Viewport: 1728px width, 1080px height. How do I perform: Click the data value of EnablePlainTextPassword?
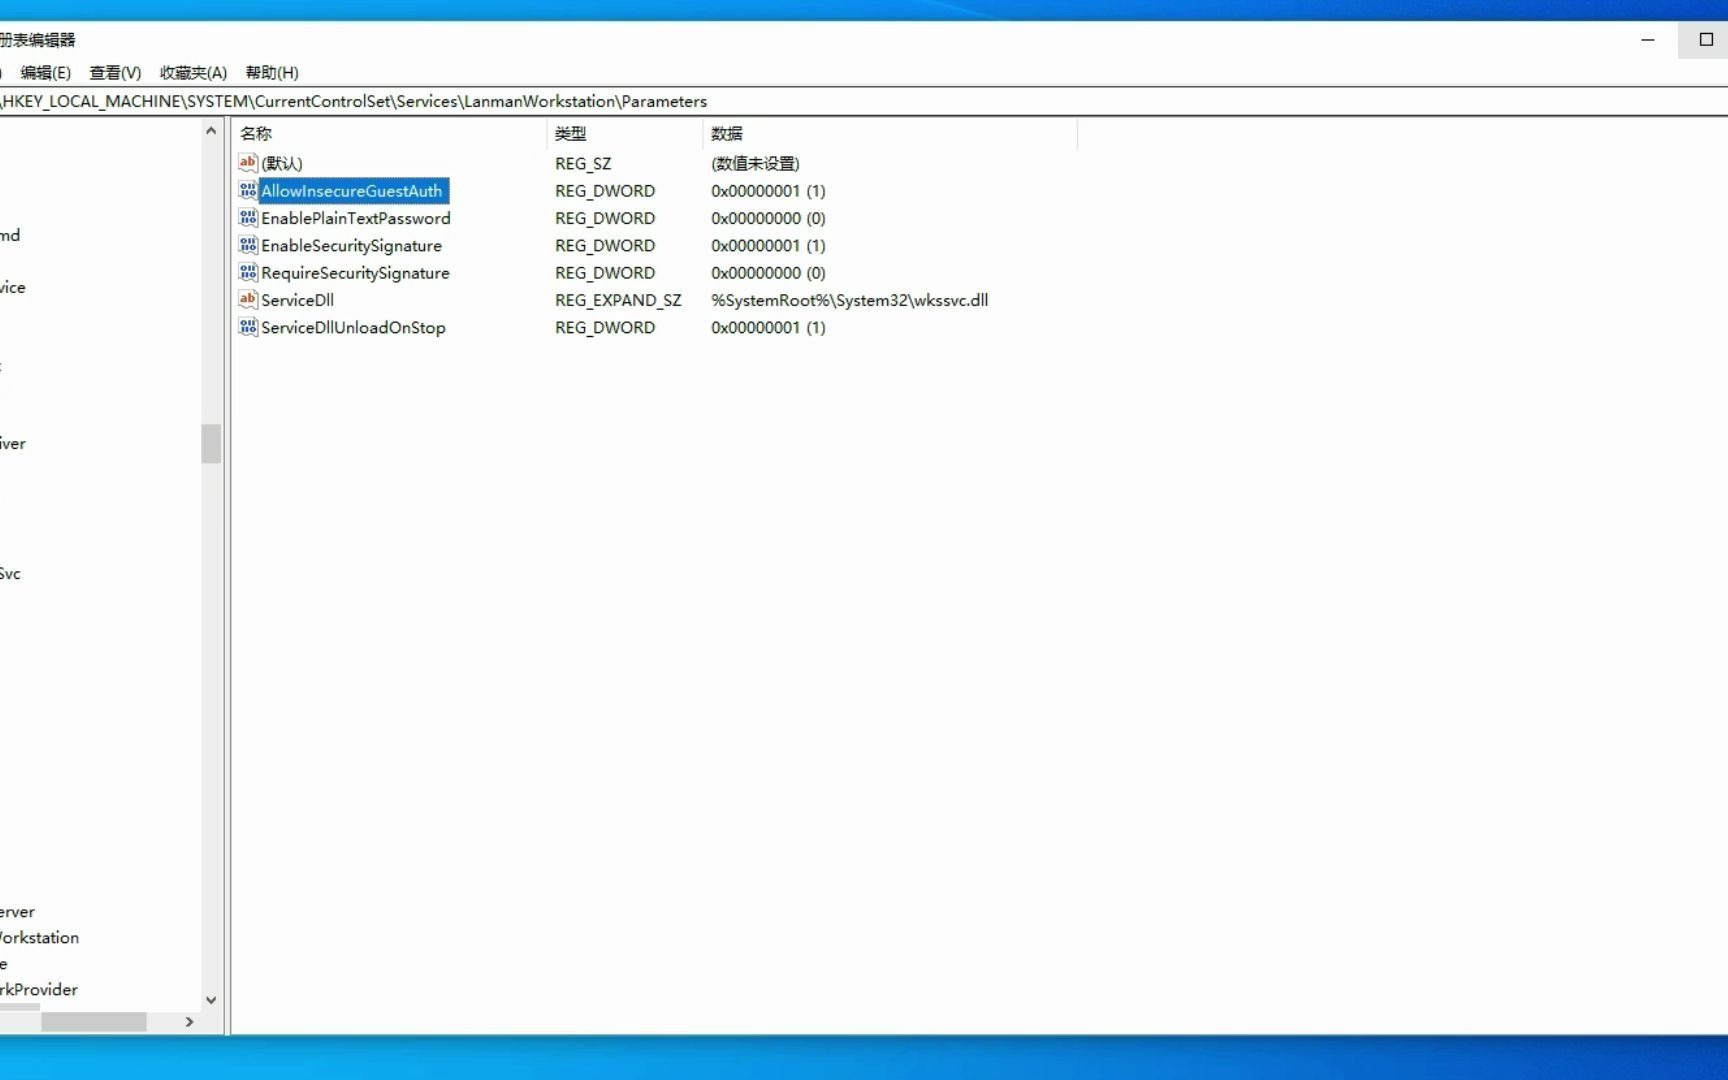click(768, 218)
